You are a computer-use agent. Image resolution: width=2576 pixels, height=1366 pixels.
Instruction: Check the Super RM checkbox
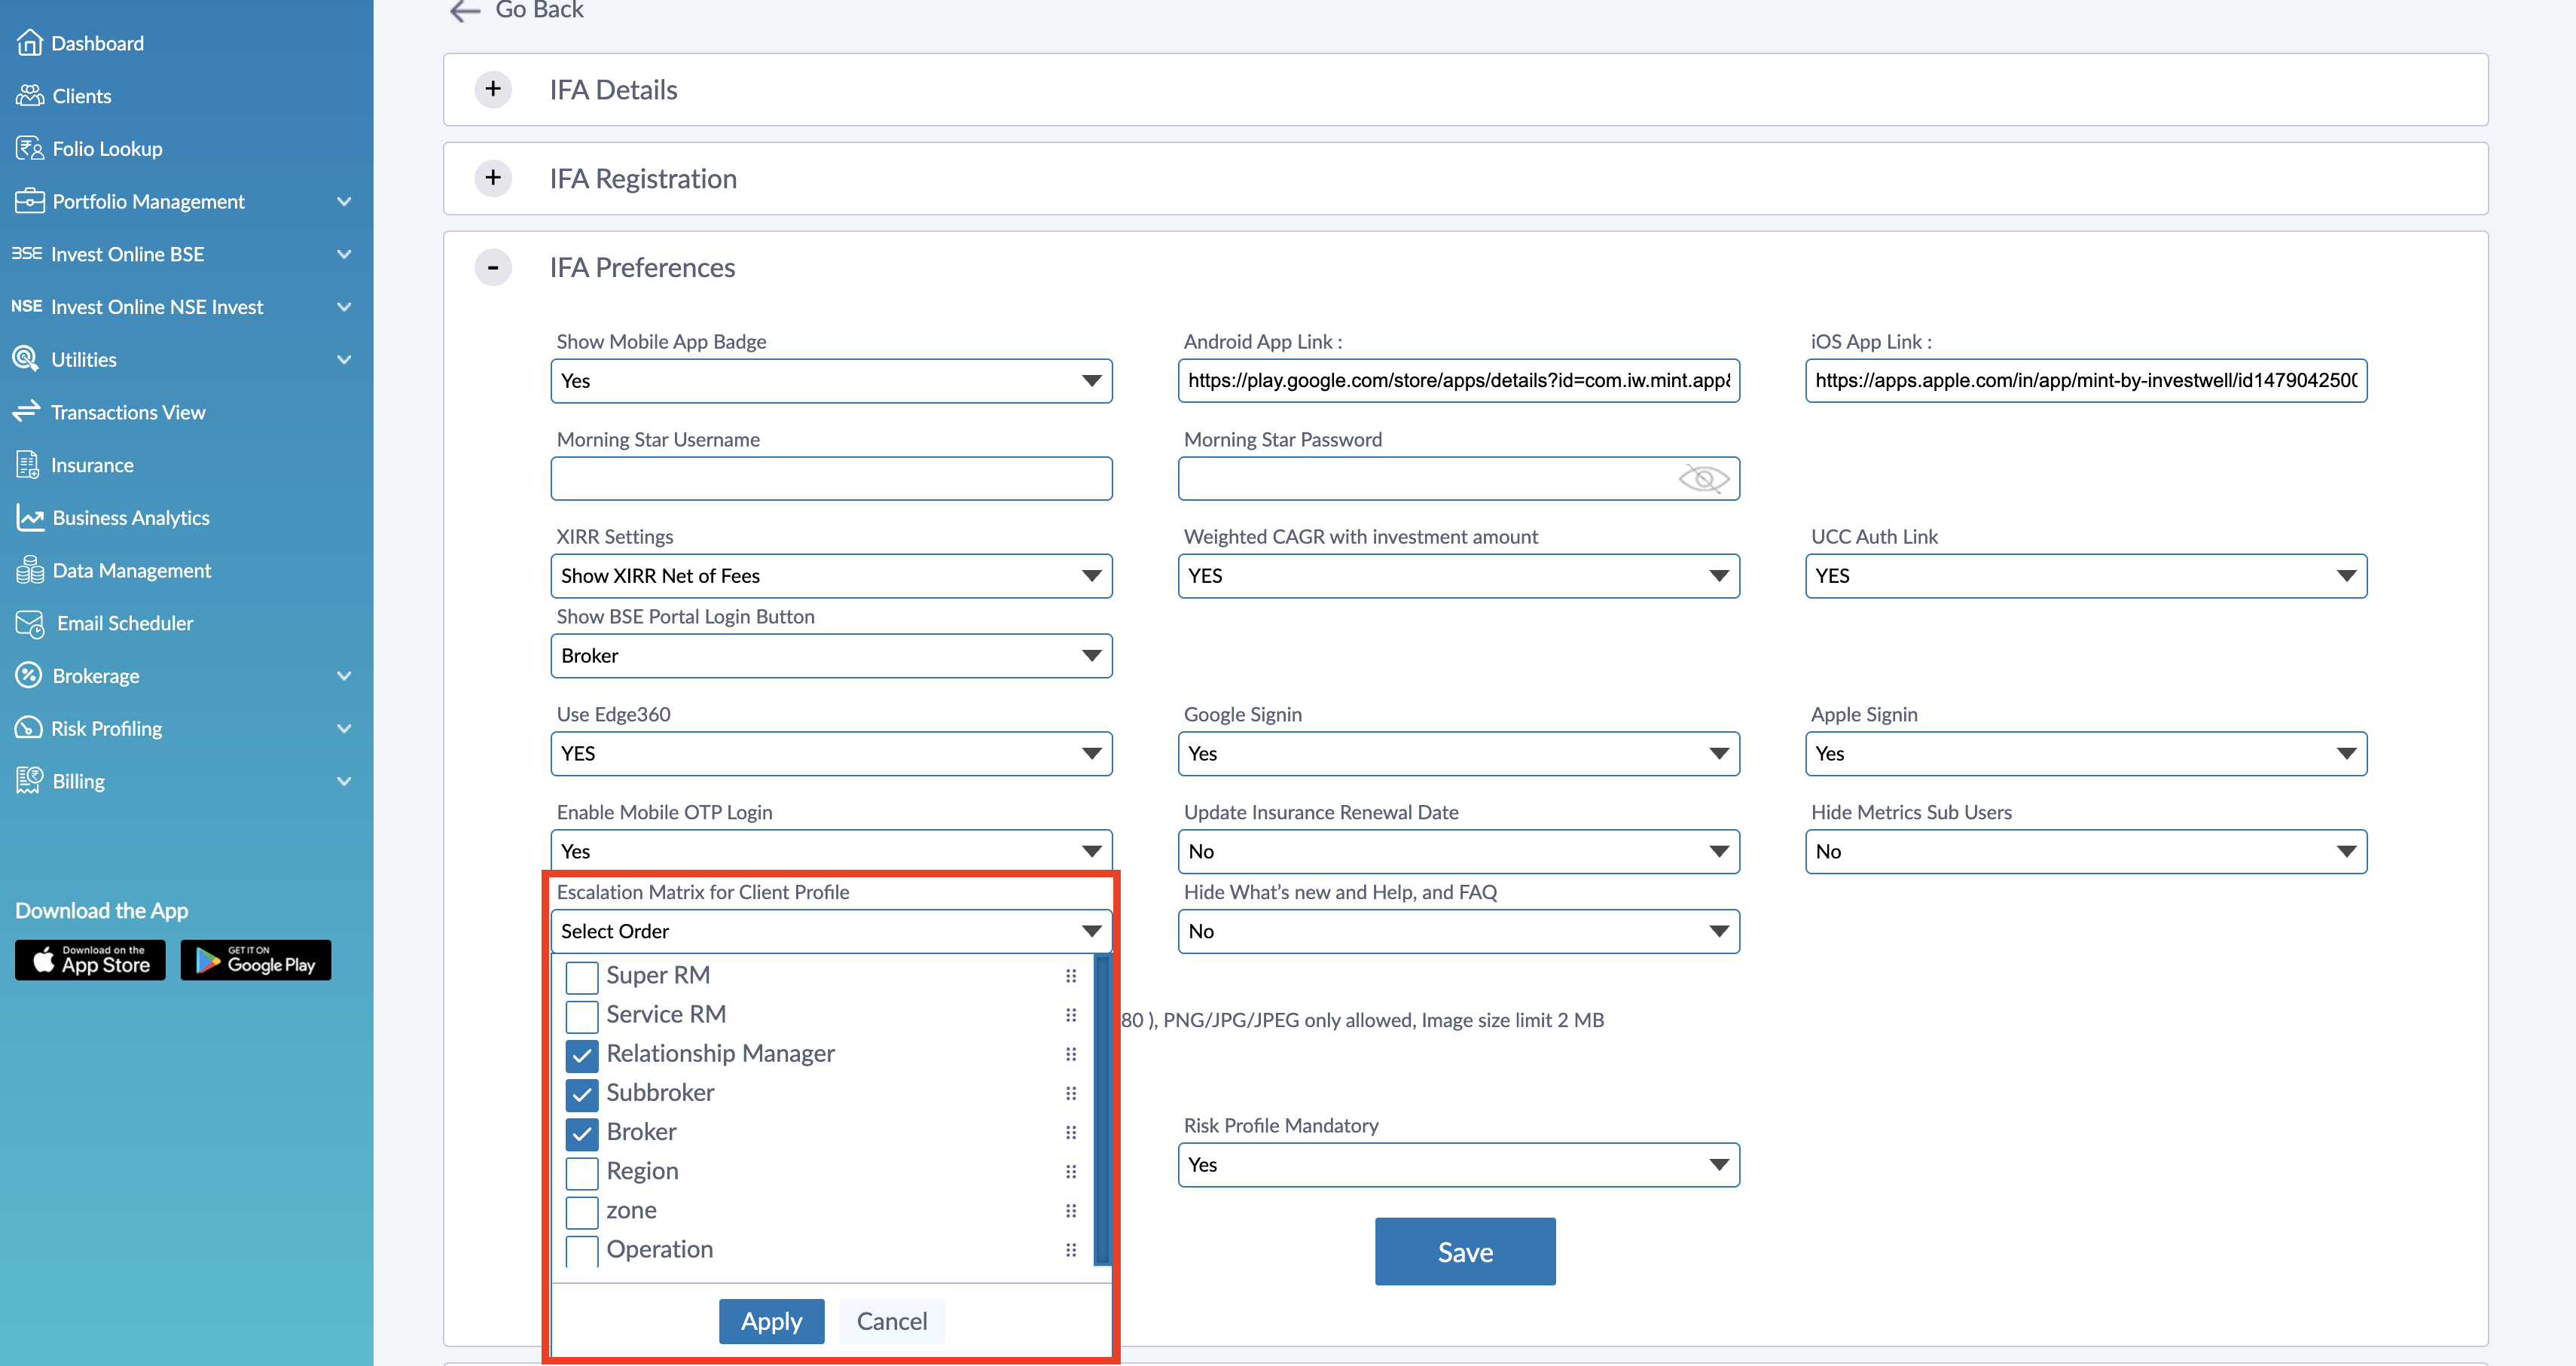582,976
